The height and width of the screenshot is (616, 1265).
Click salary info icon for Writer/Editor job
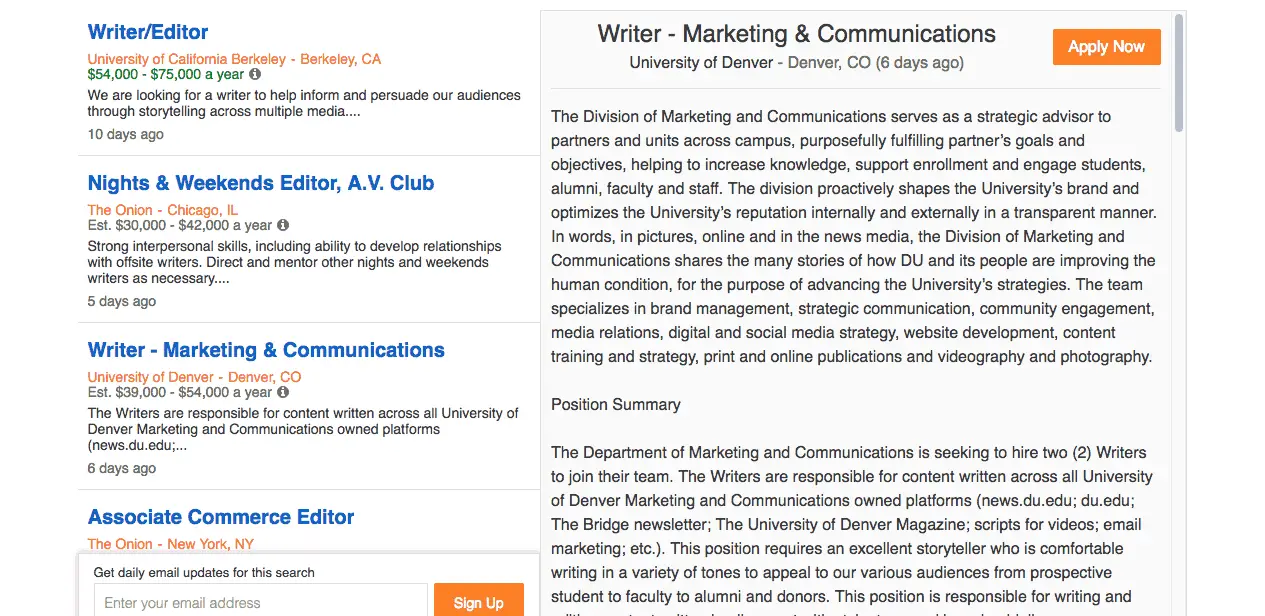255,74
